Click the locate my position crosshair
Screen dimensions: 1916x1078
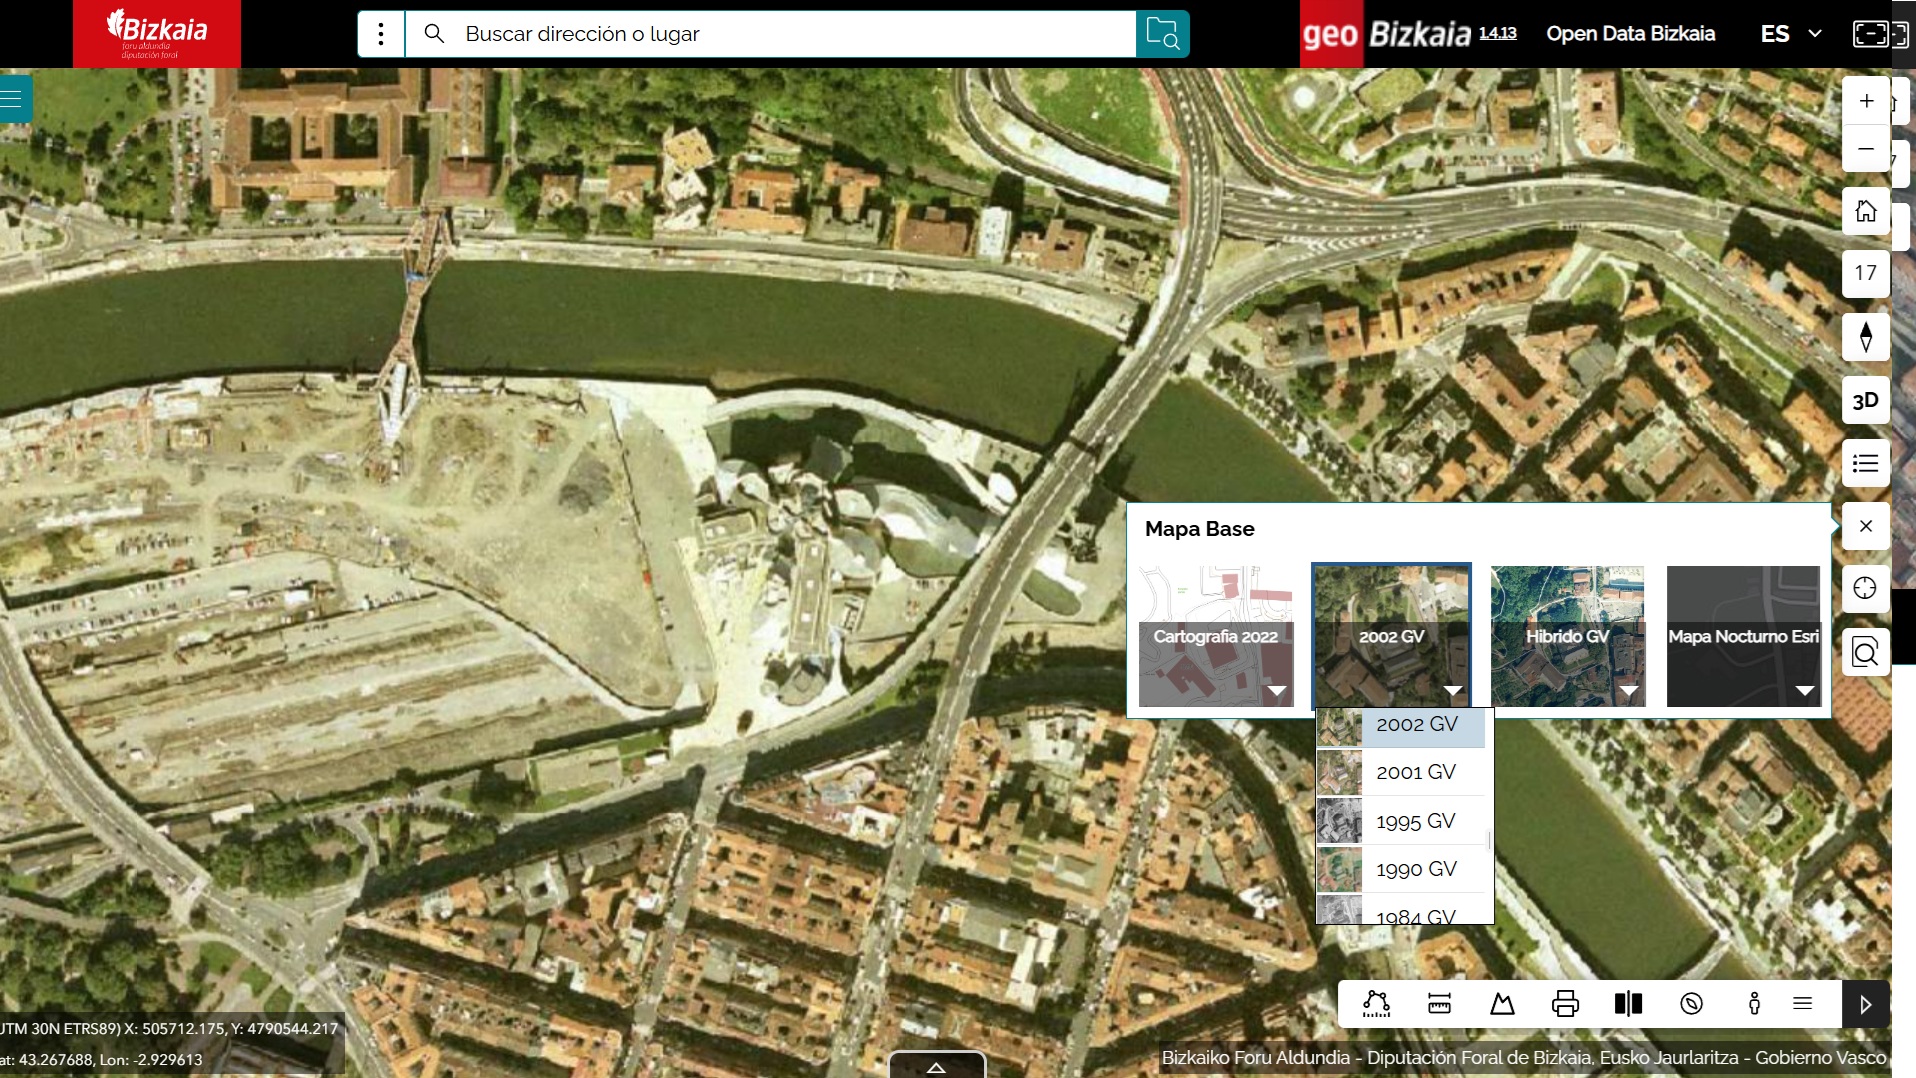click(x=1866, y=588)
